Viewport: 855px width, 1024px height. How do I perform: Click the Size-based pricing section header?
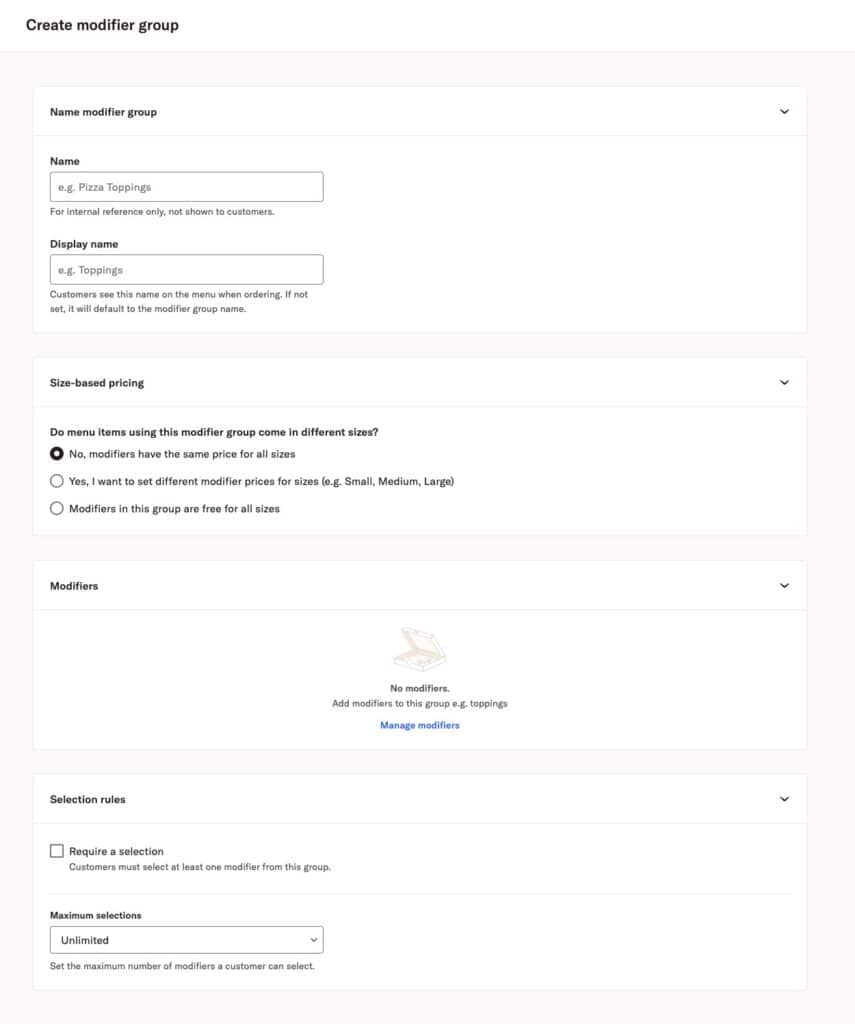tap(97, 382)
